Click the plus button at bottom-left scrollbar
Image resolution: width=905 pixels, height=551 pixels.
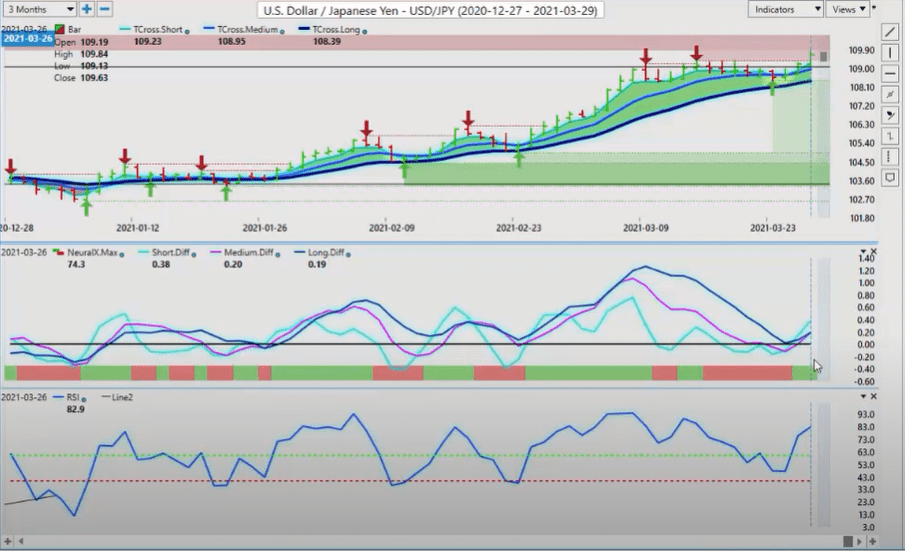click(8, 541)
